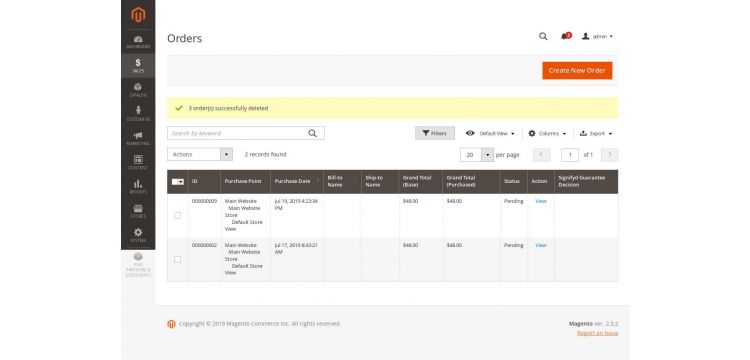Open the Customers sidebar menu
The width and height of the screenshot is (750, 360).
pos(138,114)
